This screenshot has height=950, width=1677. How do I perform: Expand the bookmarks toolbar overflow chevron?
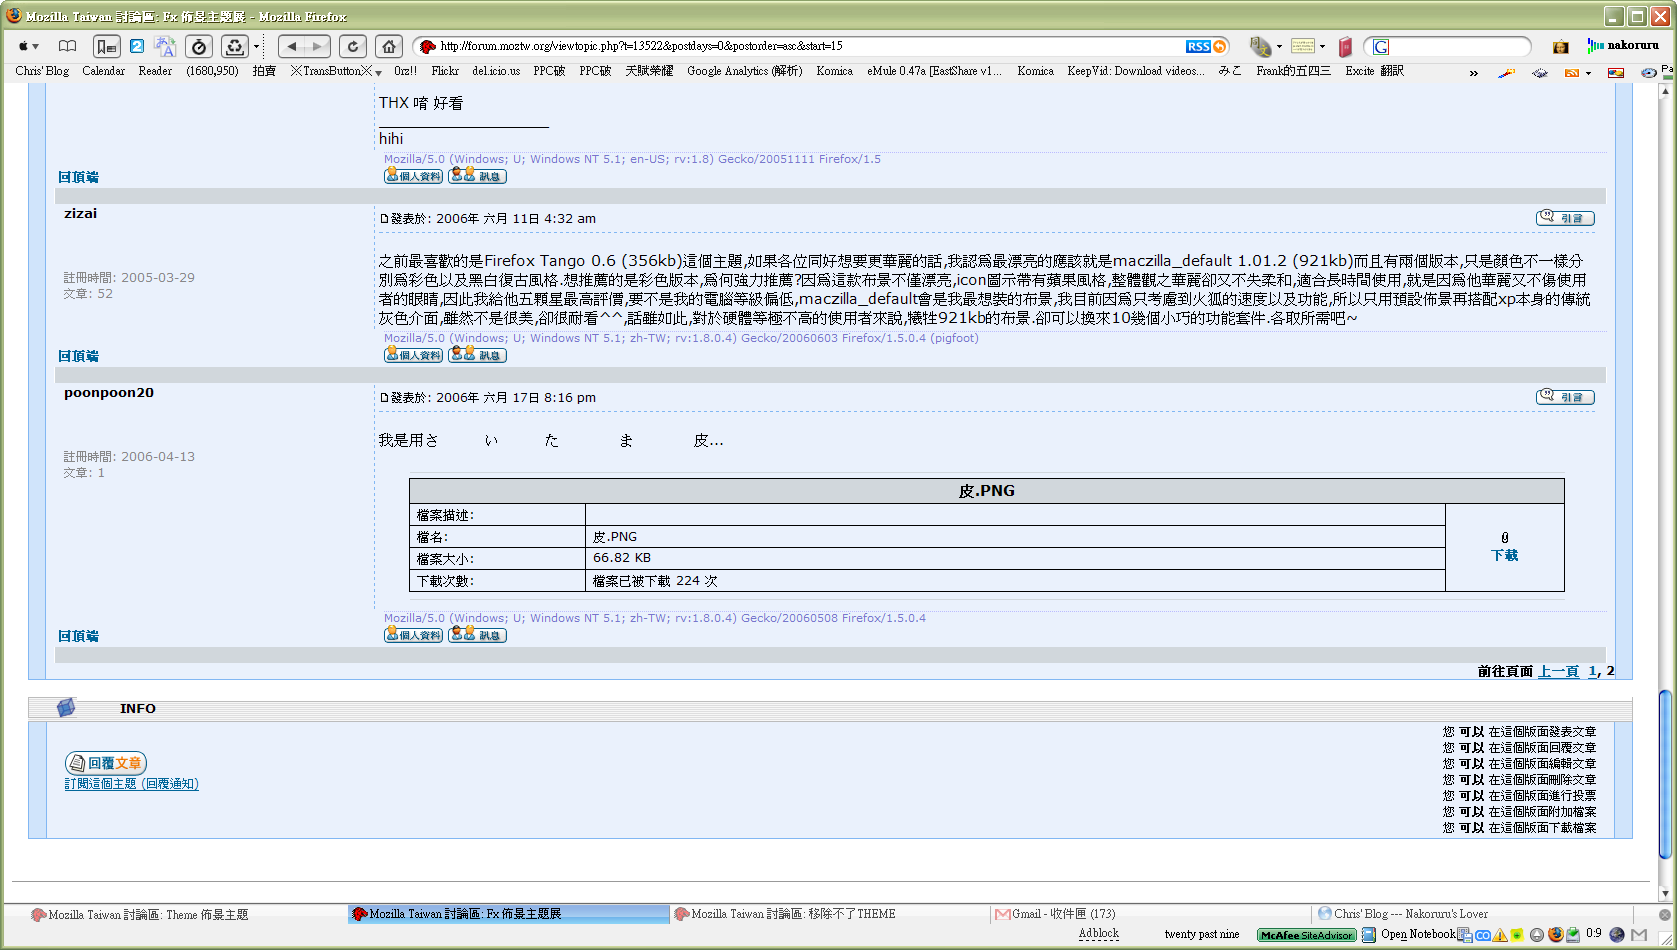tap(1473, 72)
